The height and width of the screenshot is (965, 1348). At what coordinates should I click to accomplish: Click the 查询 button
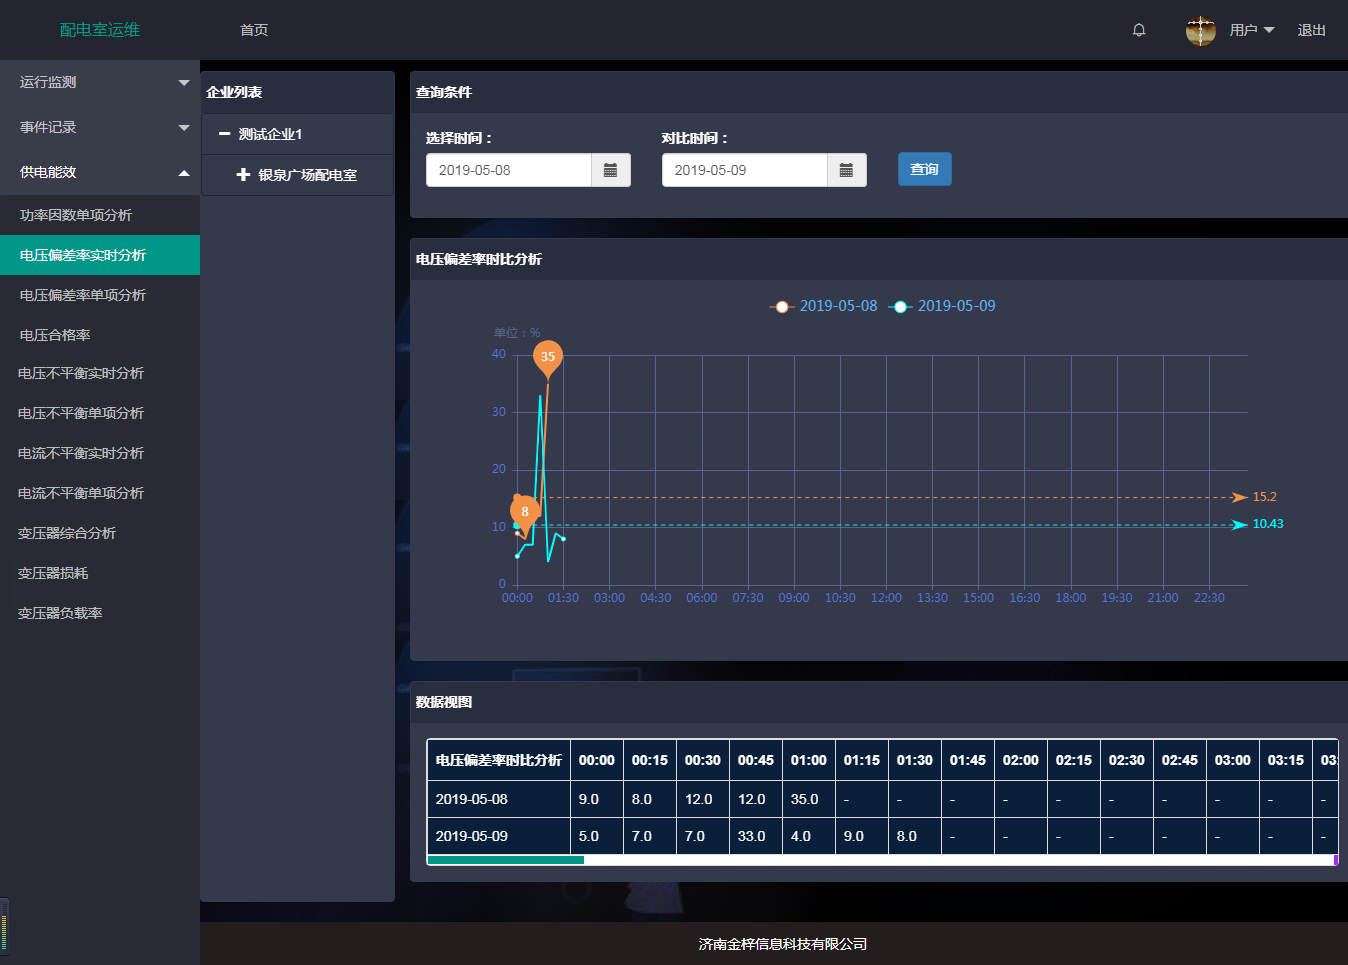tap(924, 169)
